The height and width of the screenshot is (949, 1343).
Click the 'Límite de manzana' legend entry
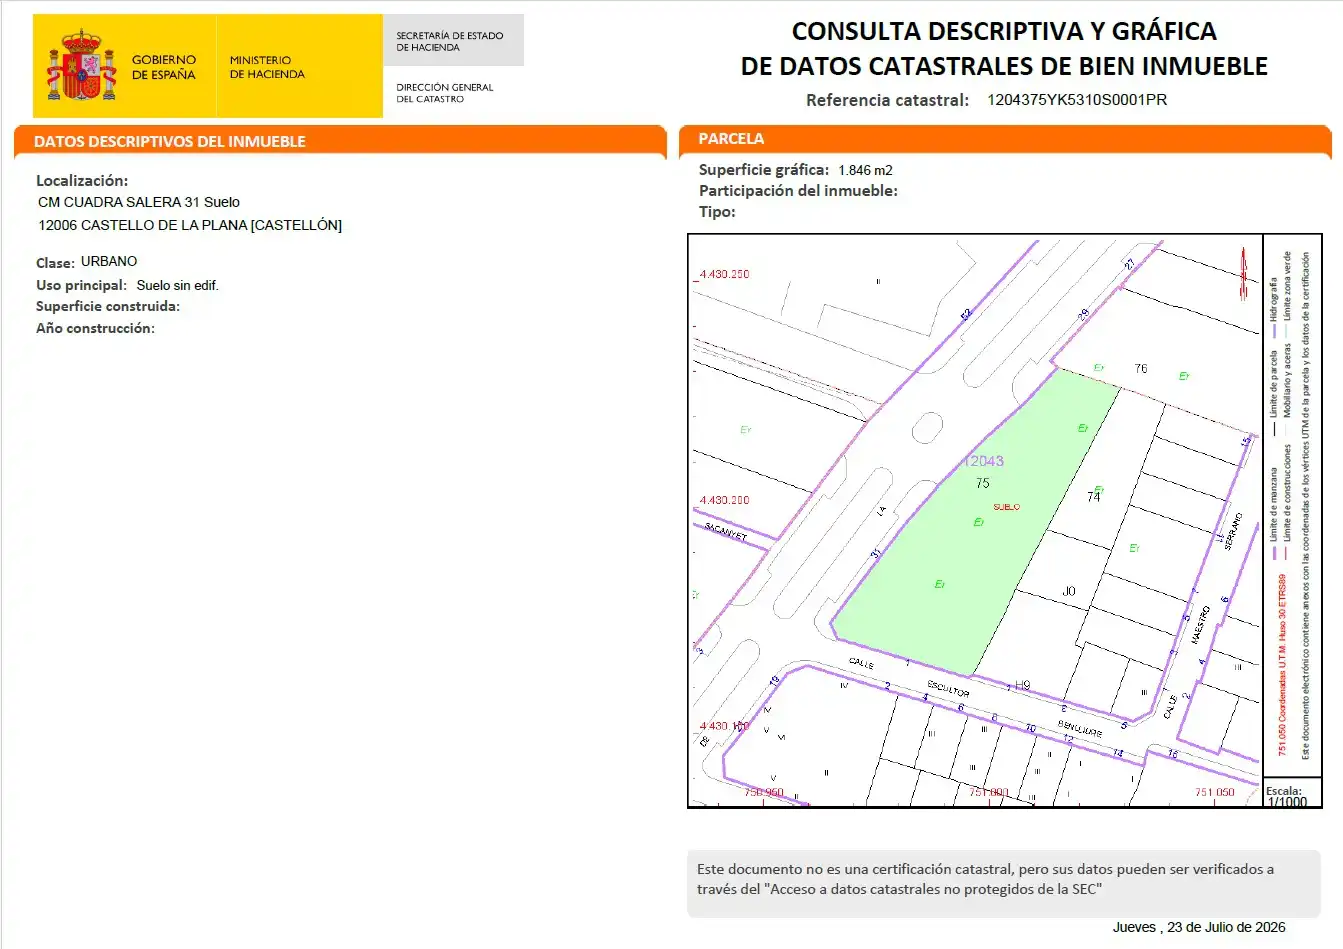coord(1274,512)
